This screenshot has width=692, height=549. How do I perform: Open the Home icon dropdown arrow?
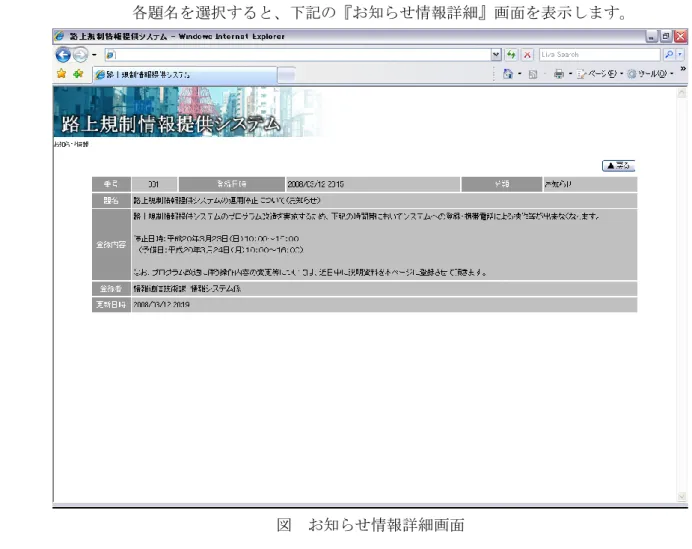click(519, 74)
